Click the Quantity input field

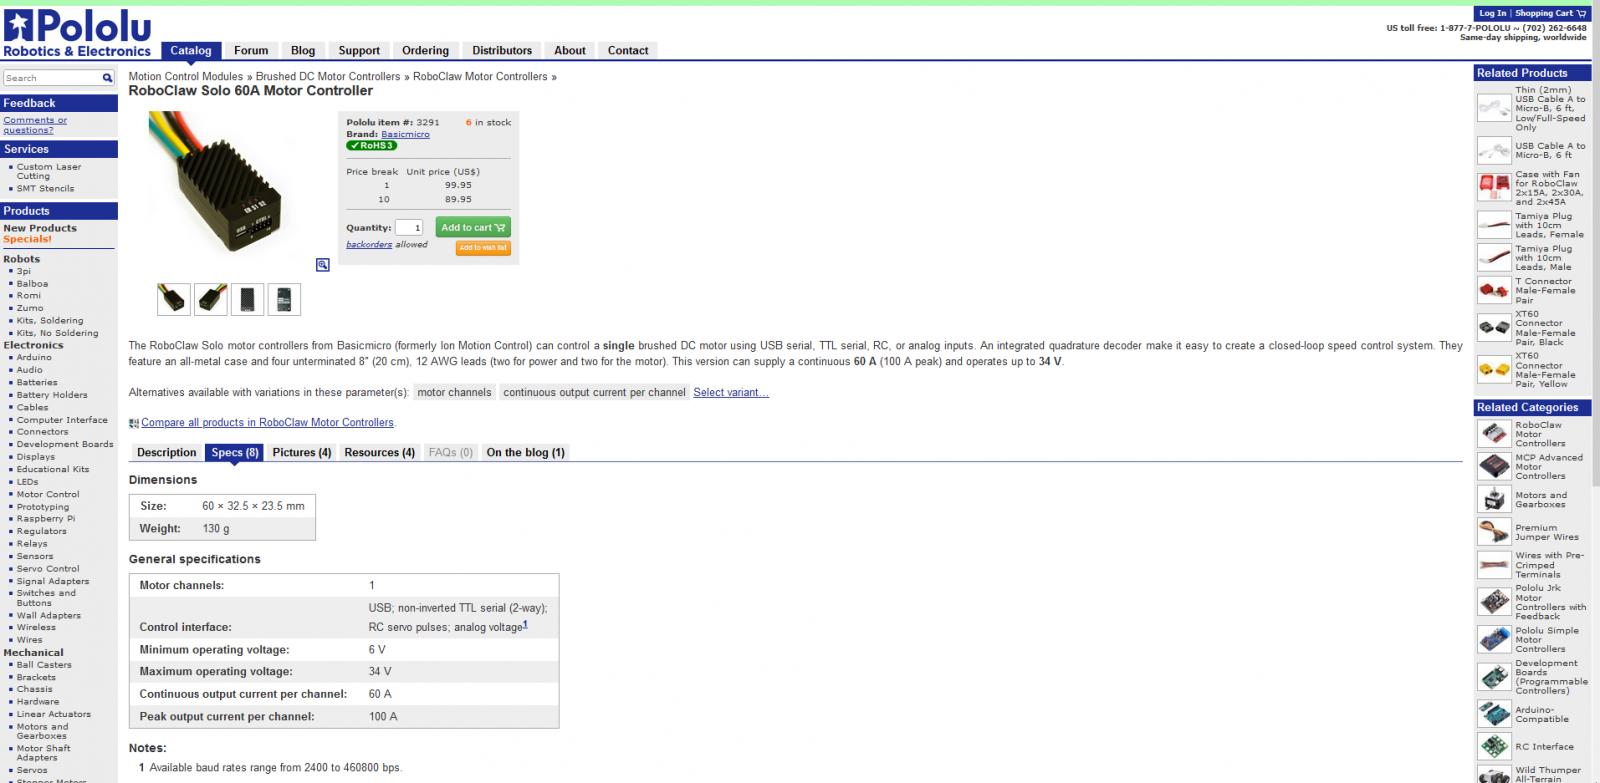pos(409,228)
